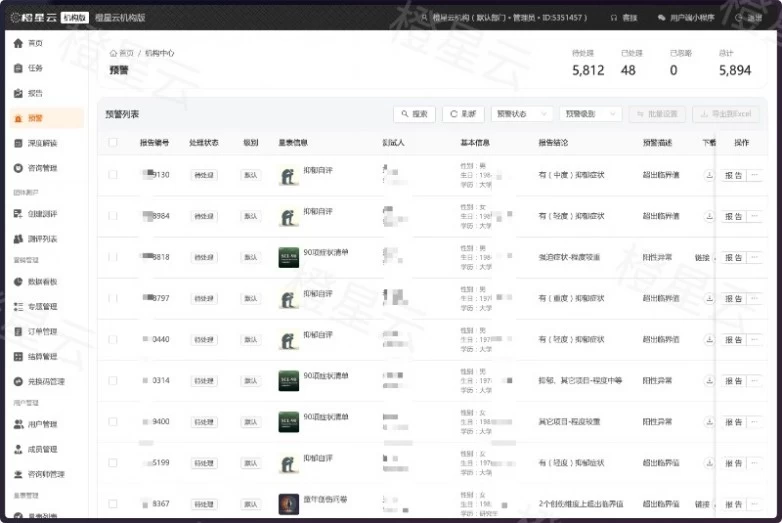Select 预警 in the sidebar menu
Viewport: 782px width, 523px height.
(35, 118)
